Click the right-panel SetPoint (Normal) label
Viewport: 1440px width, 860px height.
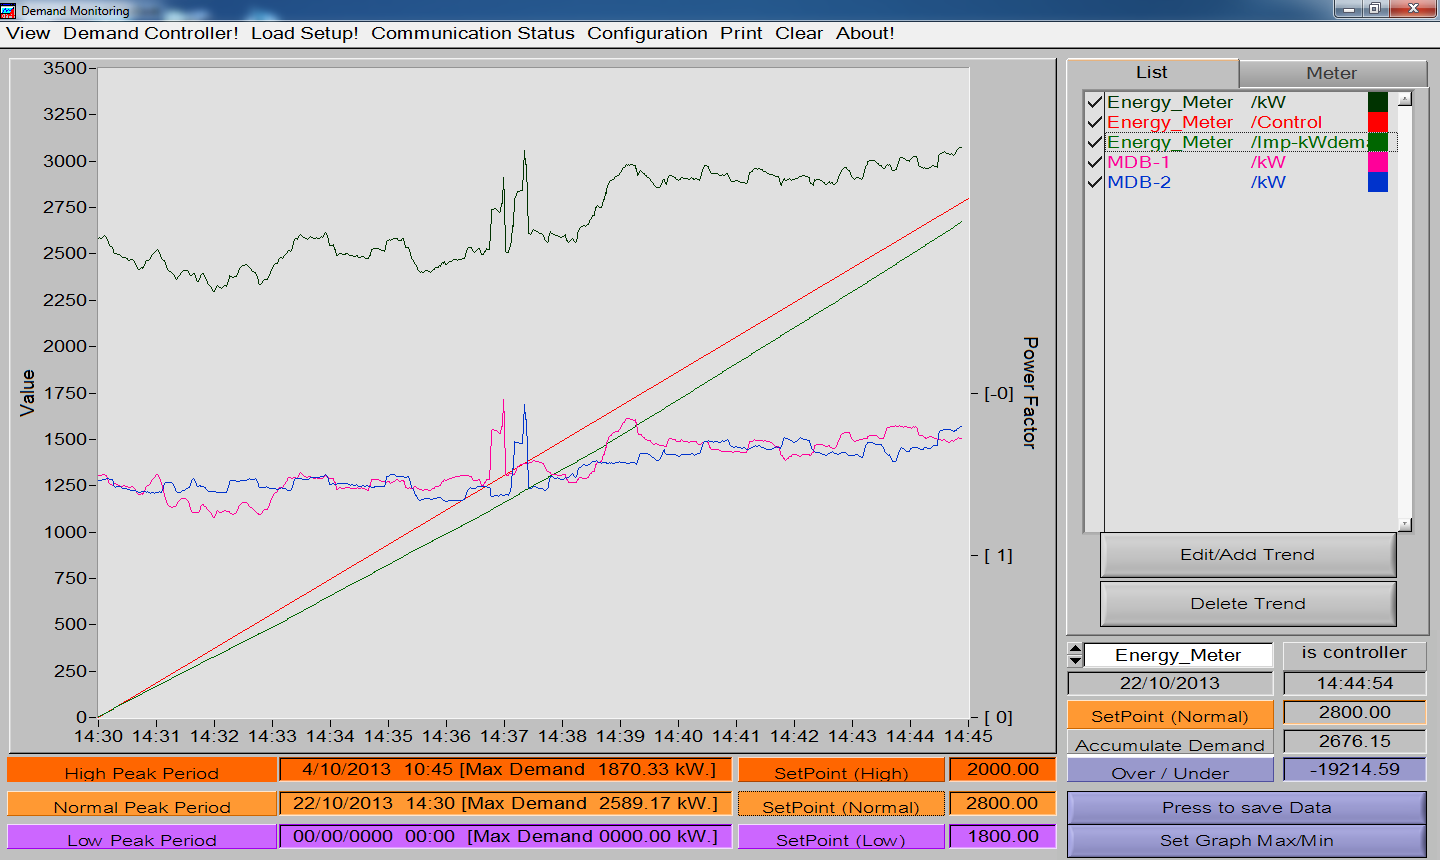pos(1170,715)
